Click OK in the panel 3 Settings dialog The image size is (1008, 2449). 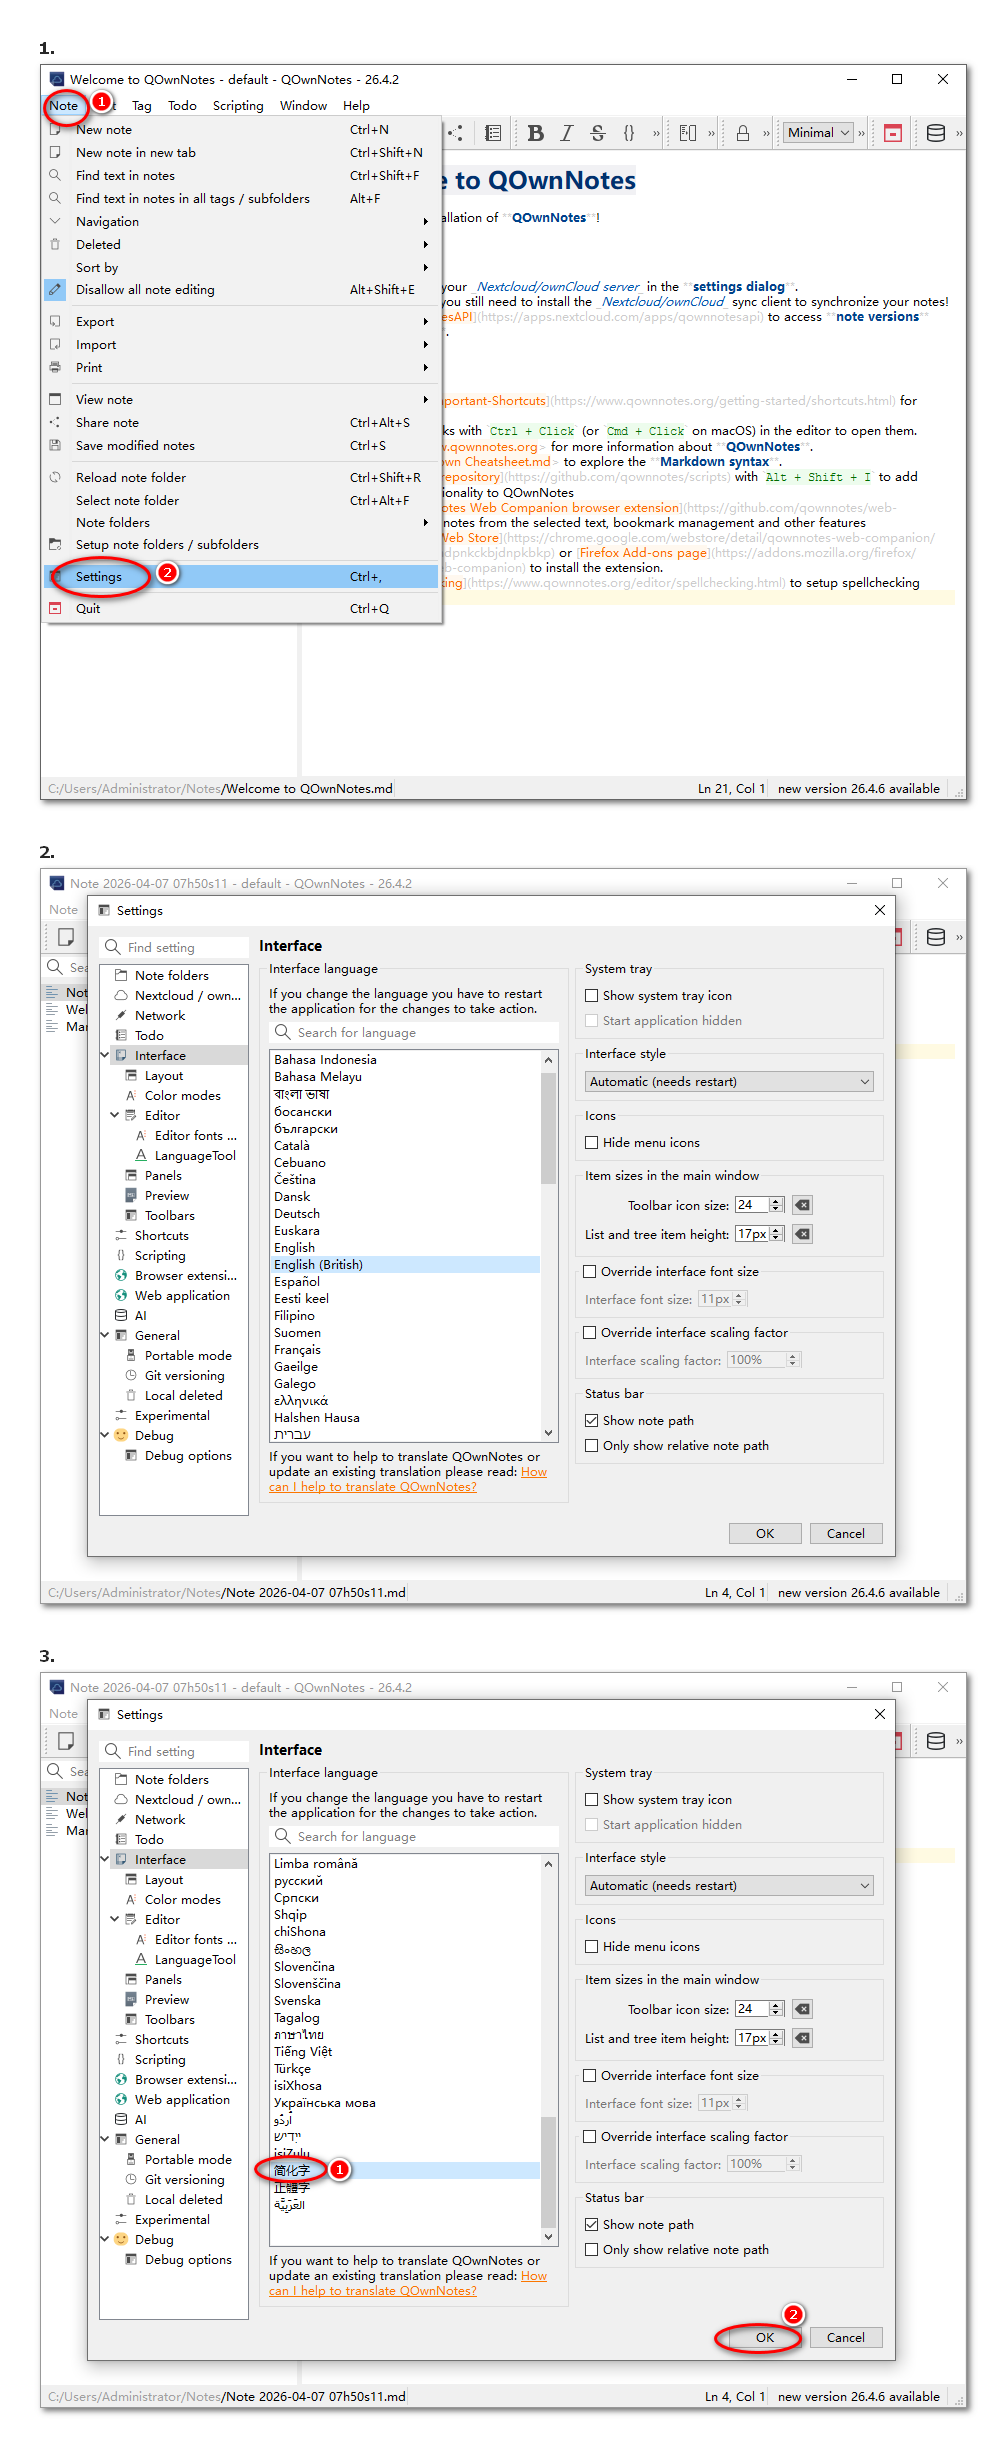tap(765, 2337)
